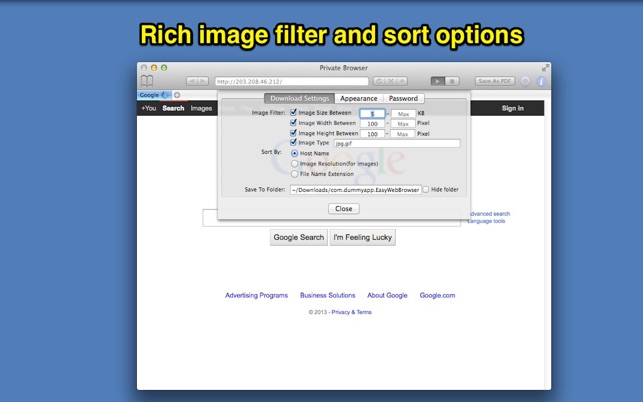Enable the Hide folder checkbox
Image resolution: width=643 pixels, height=402 pixels.
(x=426, y=190)
